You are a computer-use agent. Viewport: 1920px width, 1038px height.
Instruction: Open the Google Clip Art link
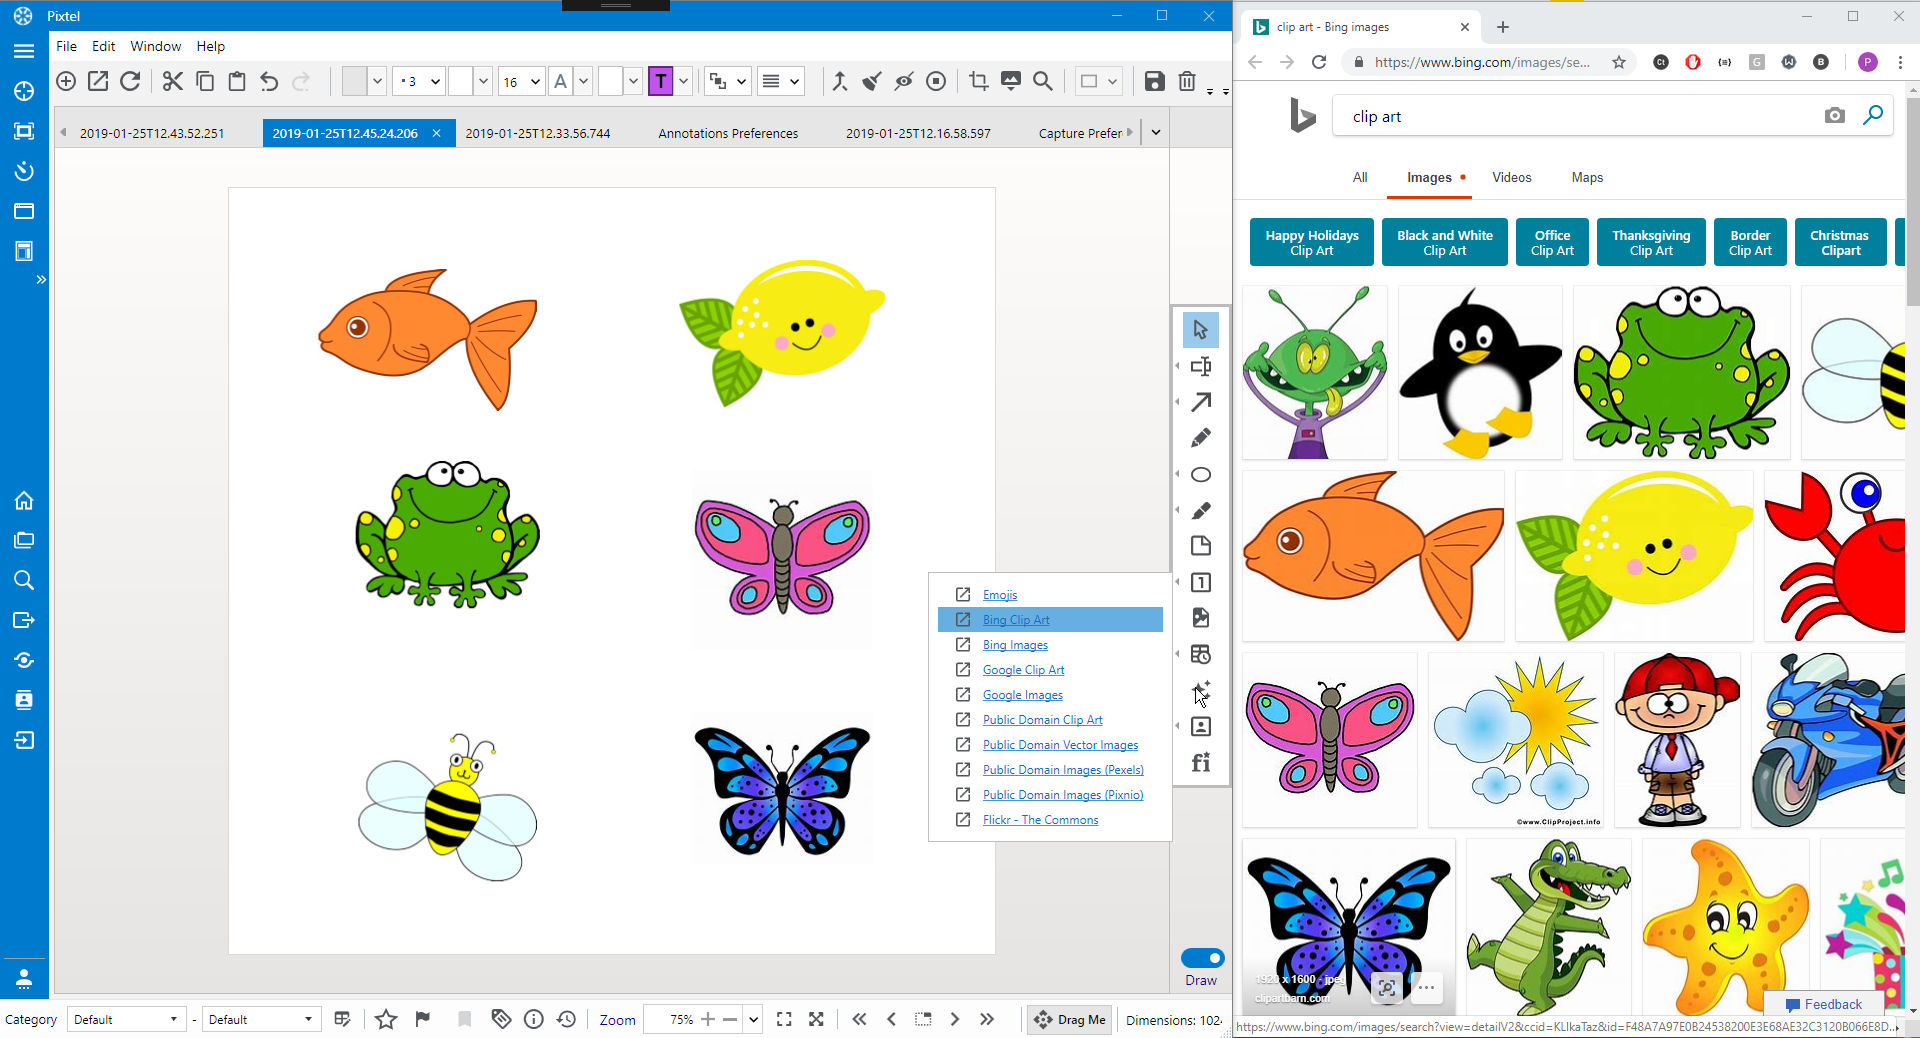coord(1023,670)
